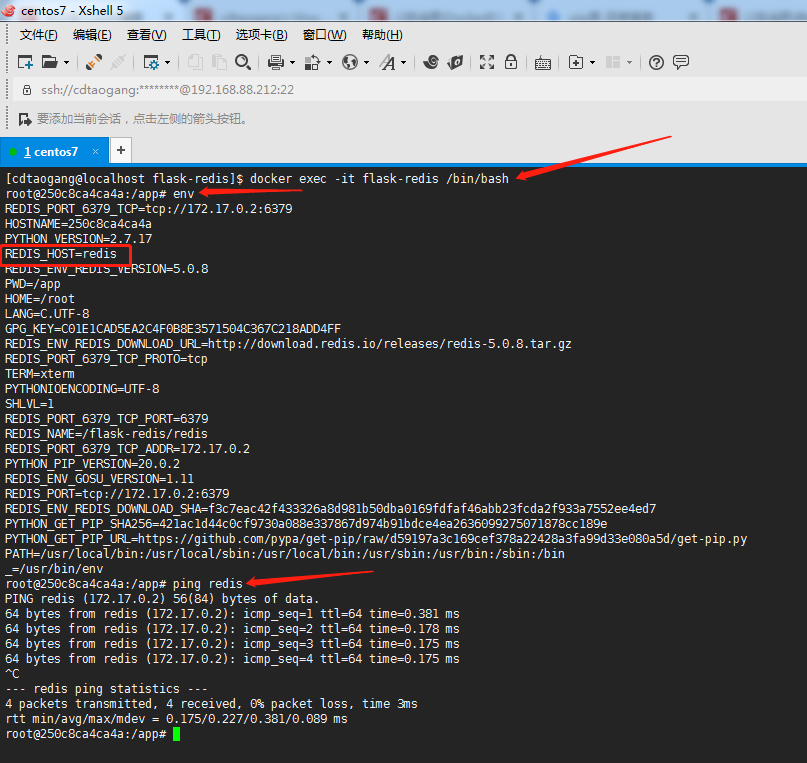Viewport: 807px width, 763px height.
Task: Click the 'REDIS_ENV_GOSU_VERSION=1.11' line
Action: 99,479
